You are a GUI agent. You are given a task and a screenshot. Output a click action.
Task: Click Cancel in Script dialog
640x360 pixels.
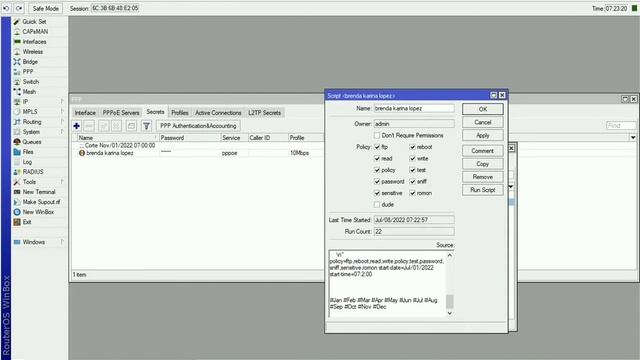(x=483, y=122)
